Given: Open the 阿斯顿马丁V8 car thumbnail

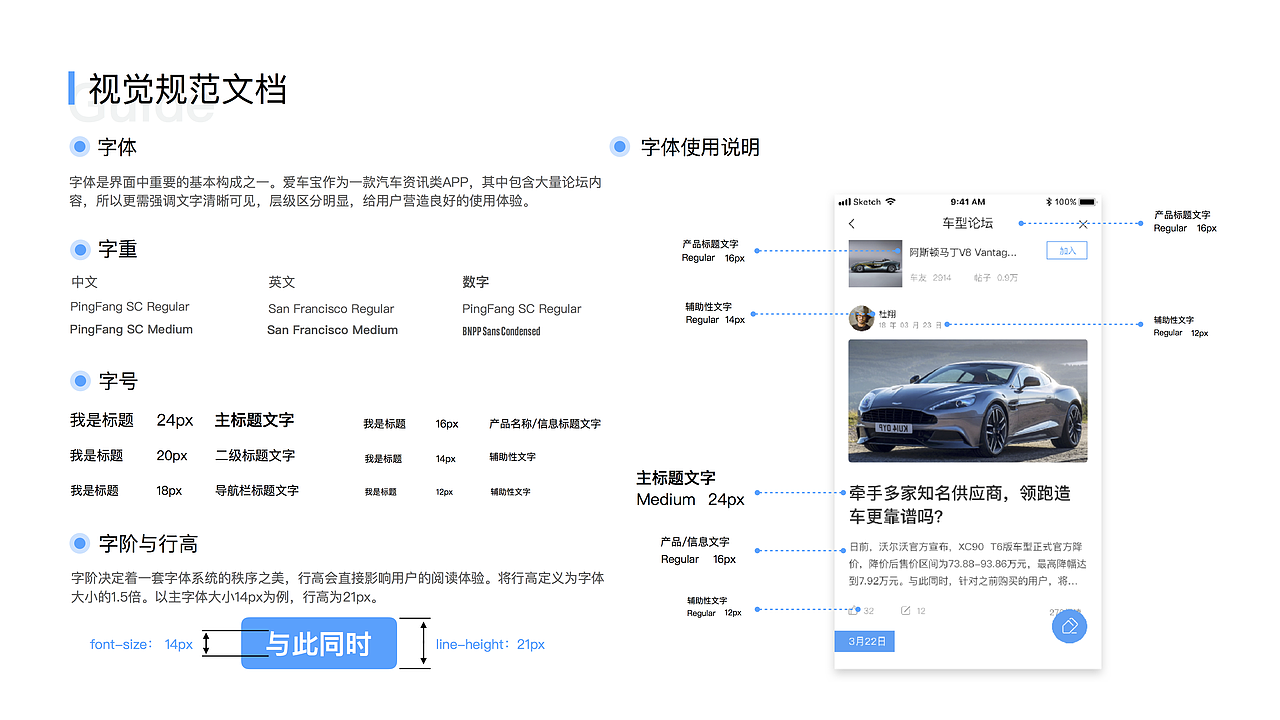Looking at the screenshot, I should [875, 263].
